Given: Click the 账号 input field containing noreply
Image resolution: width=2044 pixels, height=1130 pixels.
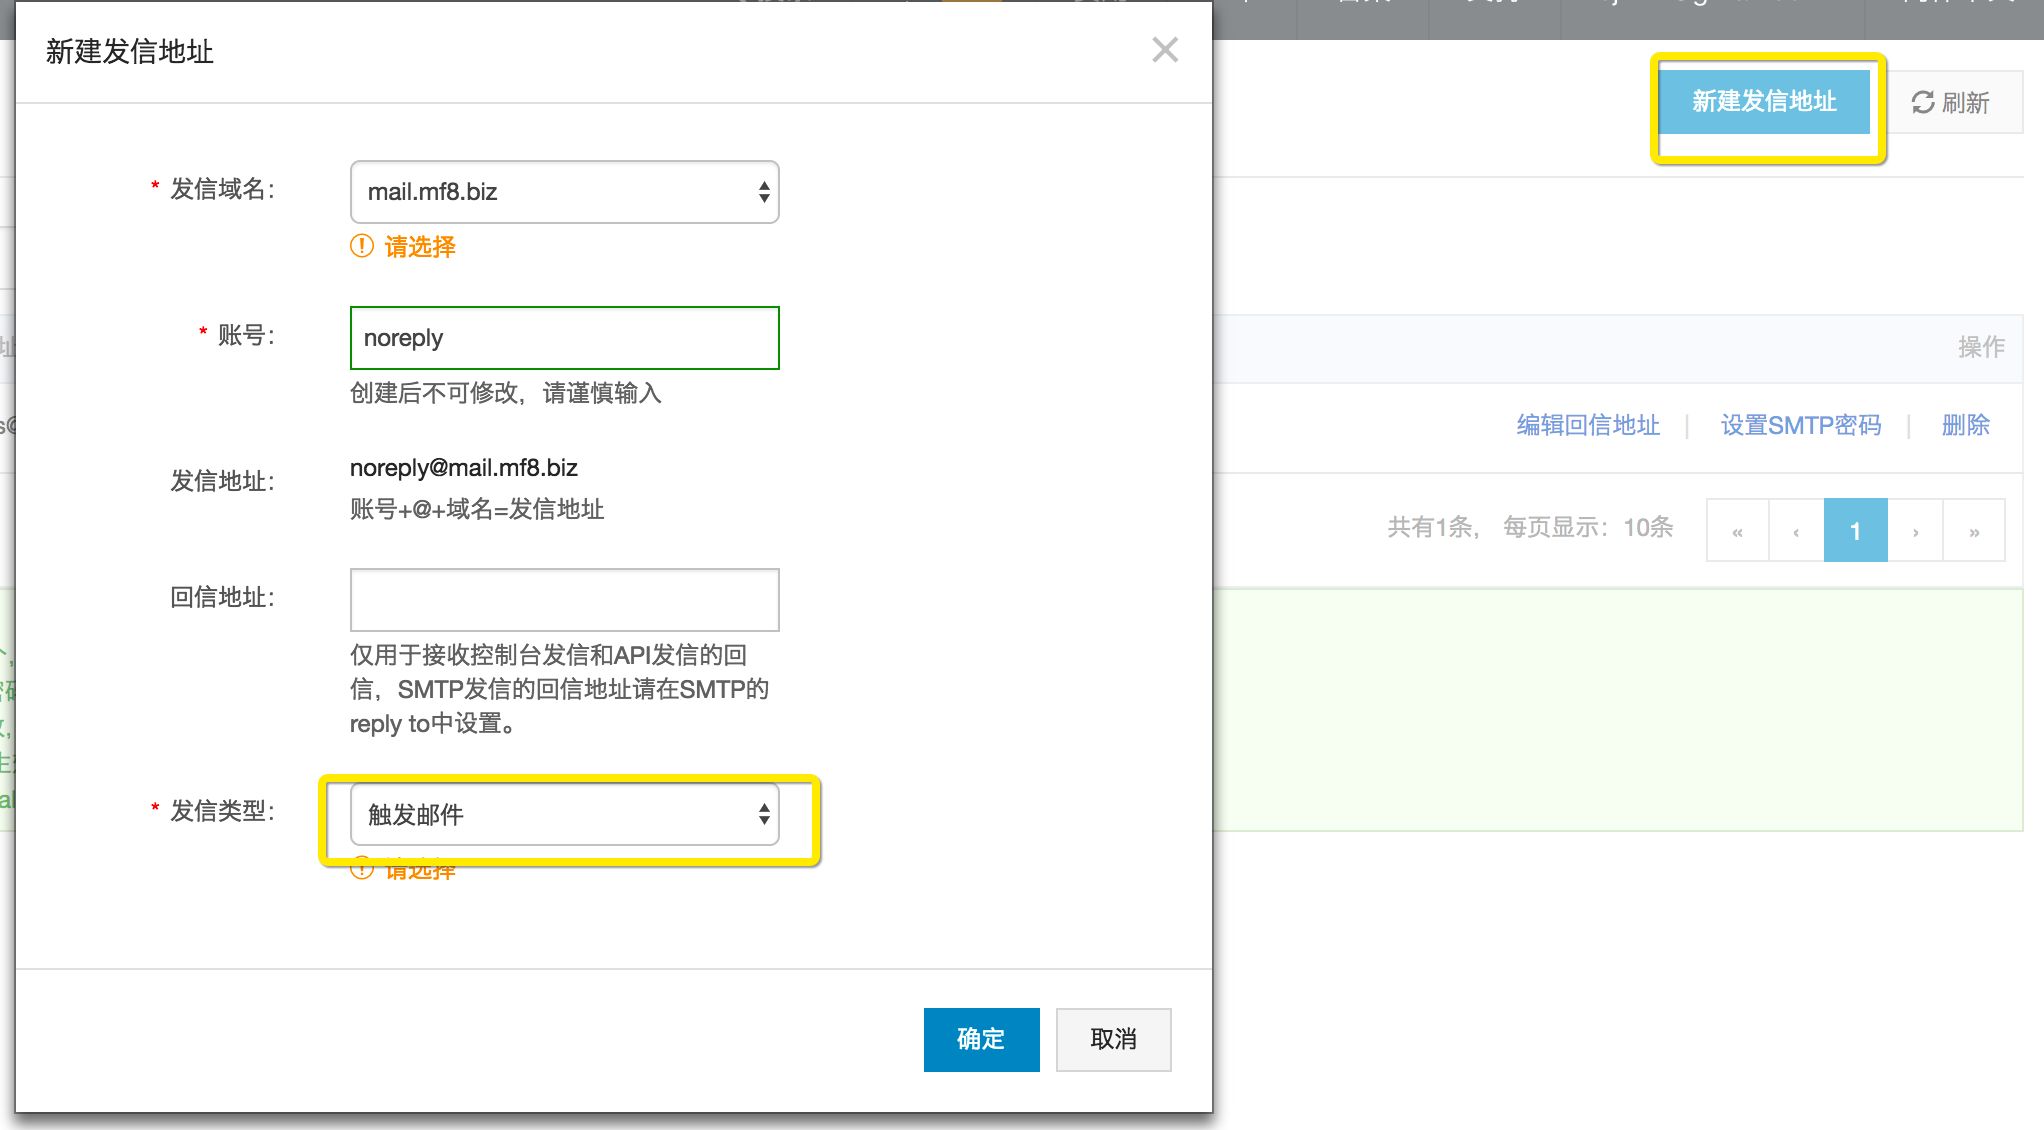Looking at the screenshot, I should click(x=564, y=338).
